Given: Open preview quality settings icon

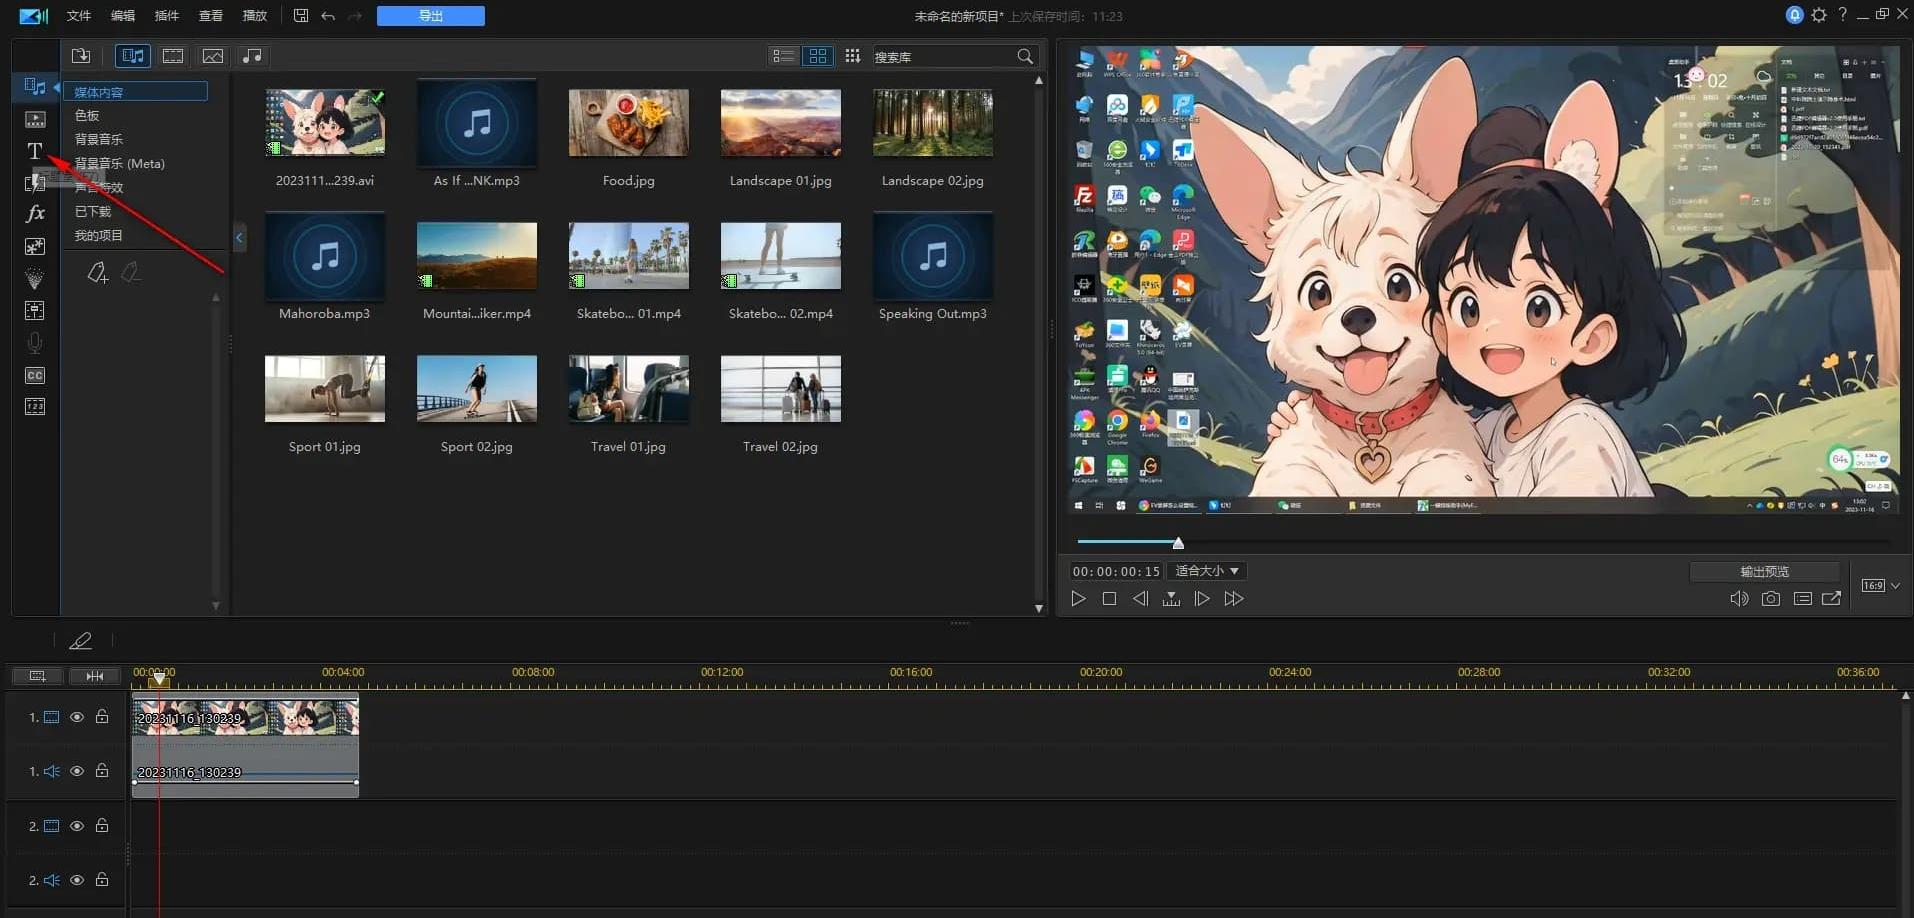Looking at the screenshot, I should [x=1803, y=599].
